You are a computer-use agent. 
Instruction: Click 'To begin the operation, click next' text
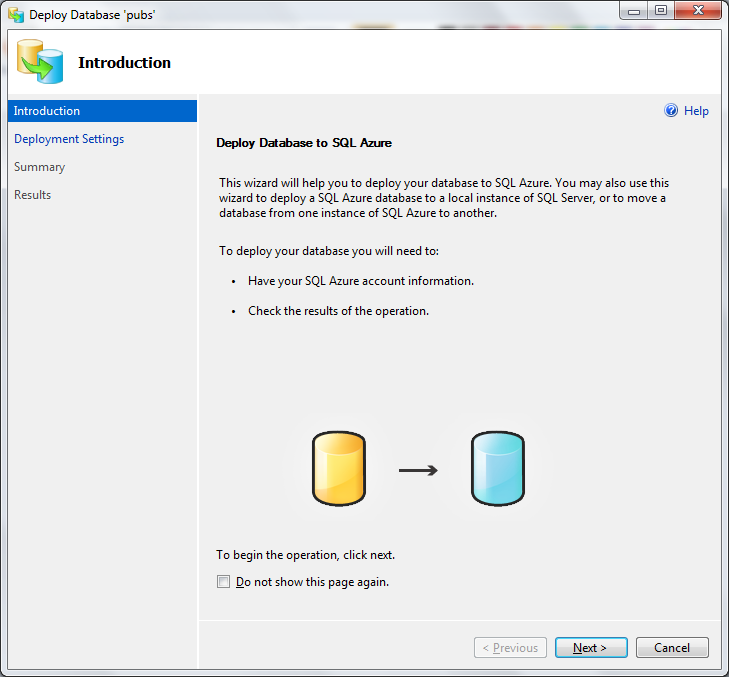[305, 555]
